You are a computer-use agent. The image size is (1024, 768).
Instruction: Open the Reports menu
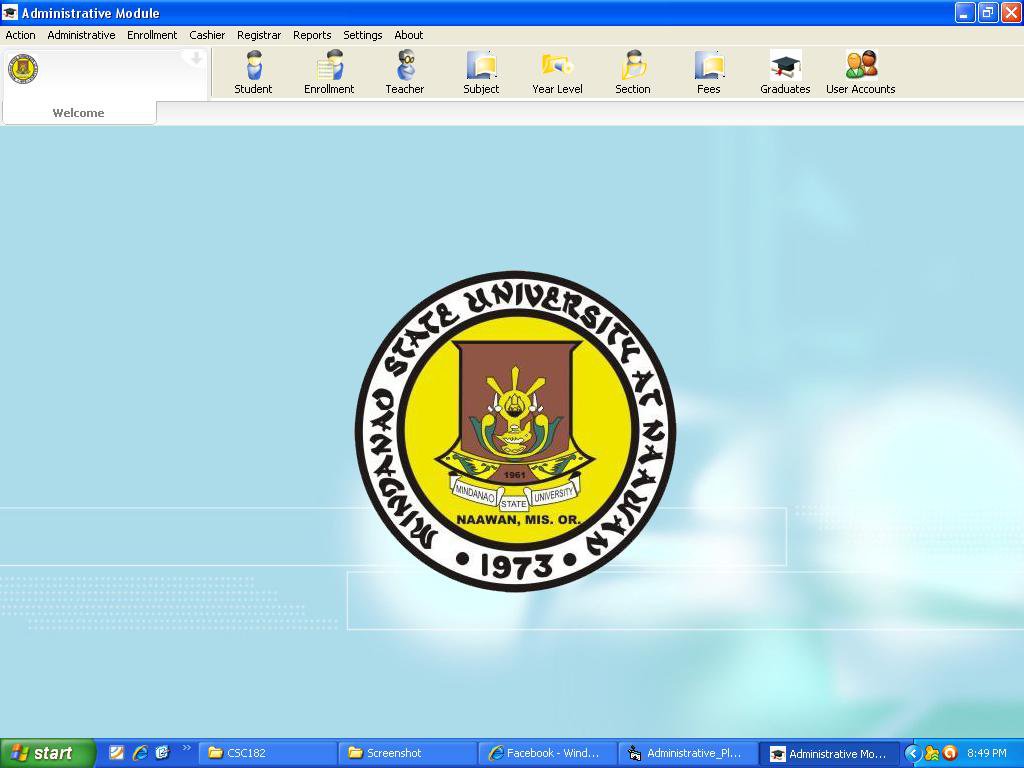point(312,35)
